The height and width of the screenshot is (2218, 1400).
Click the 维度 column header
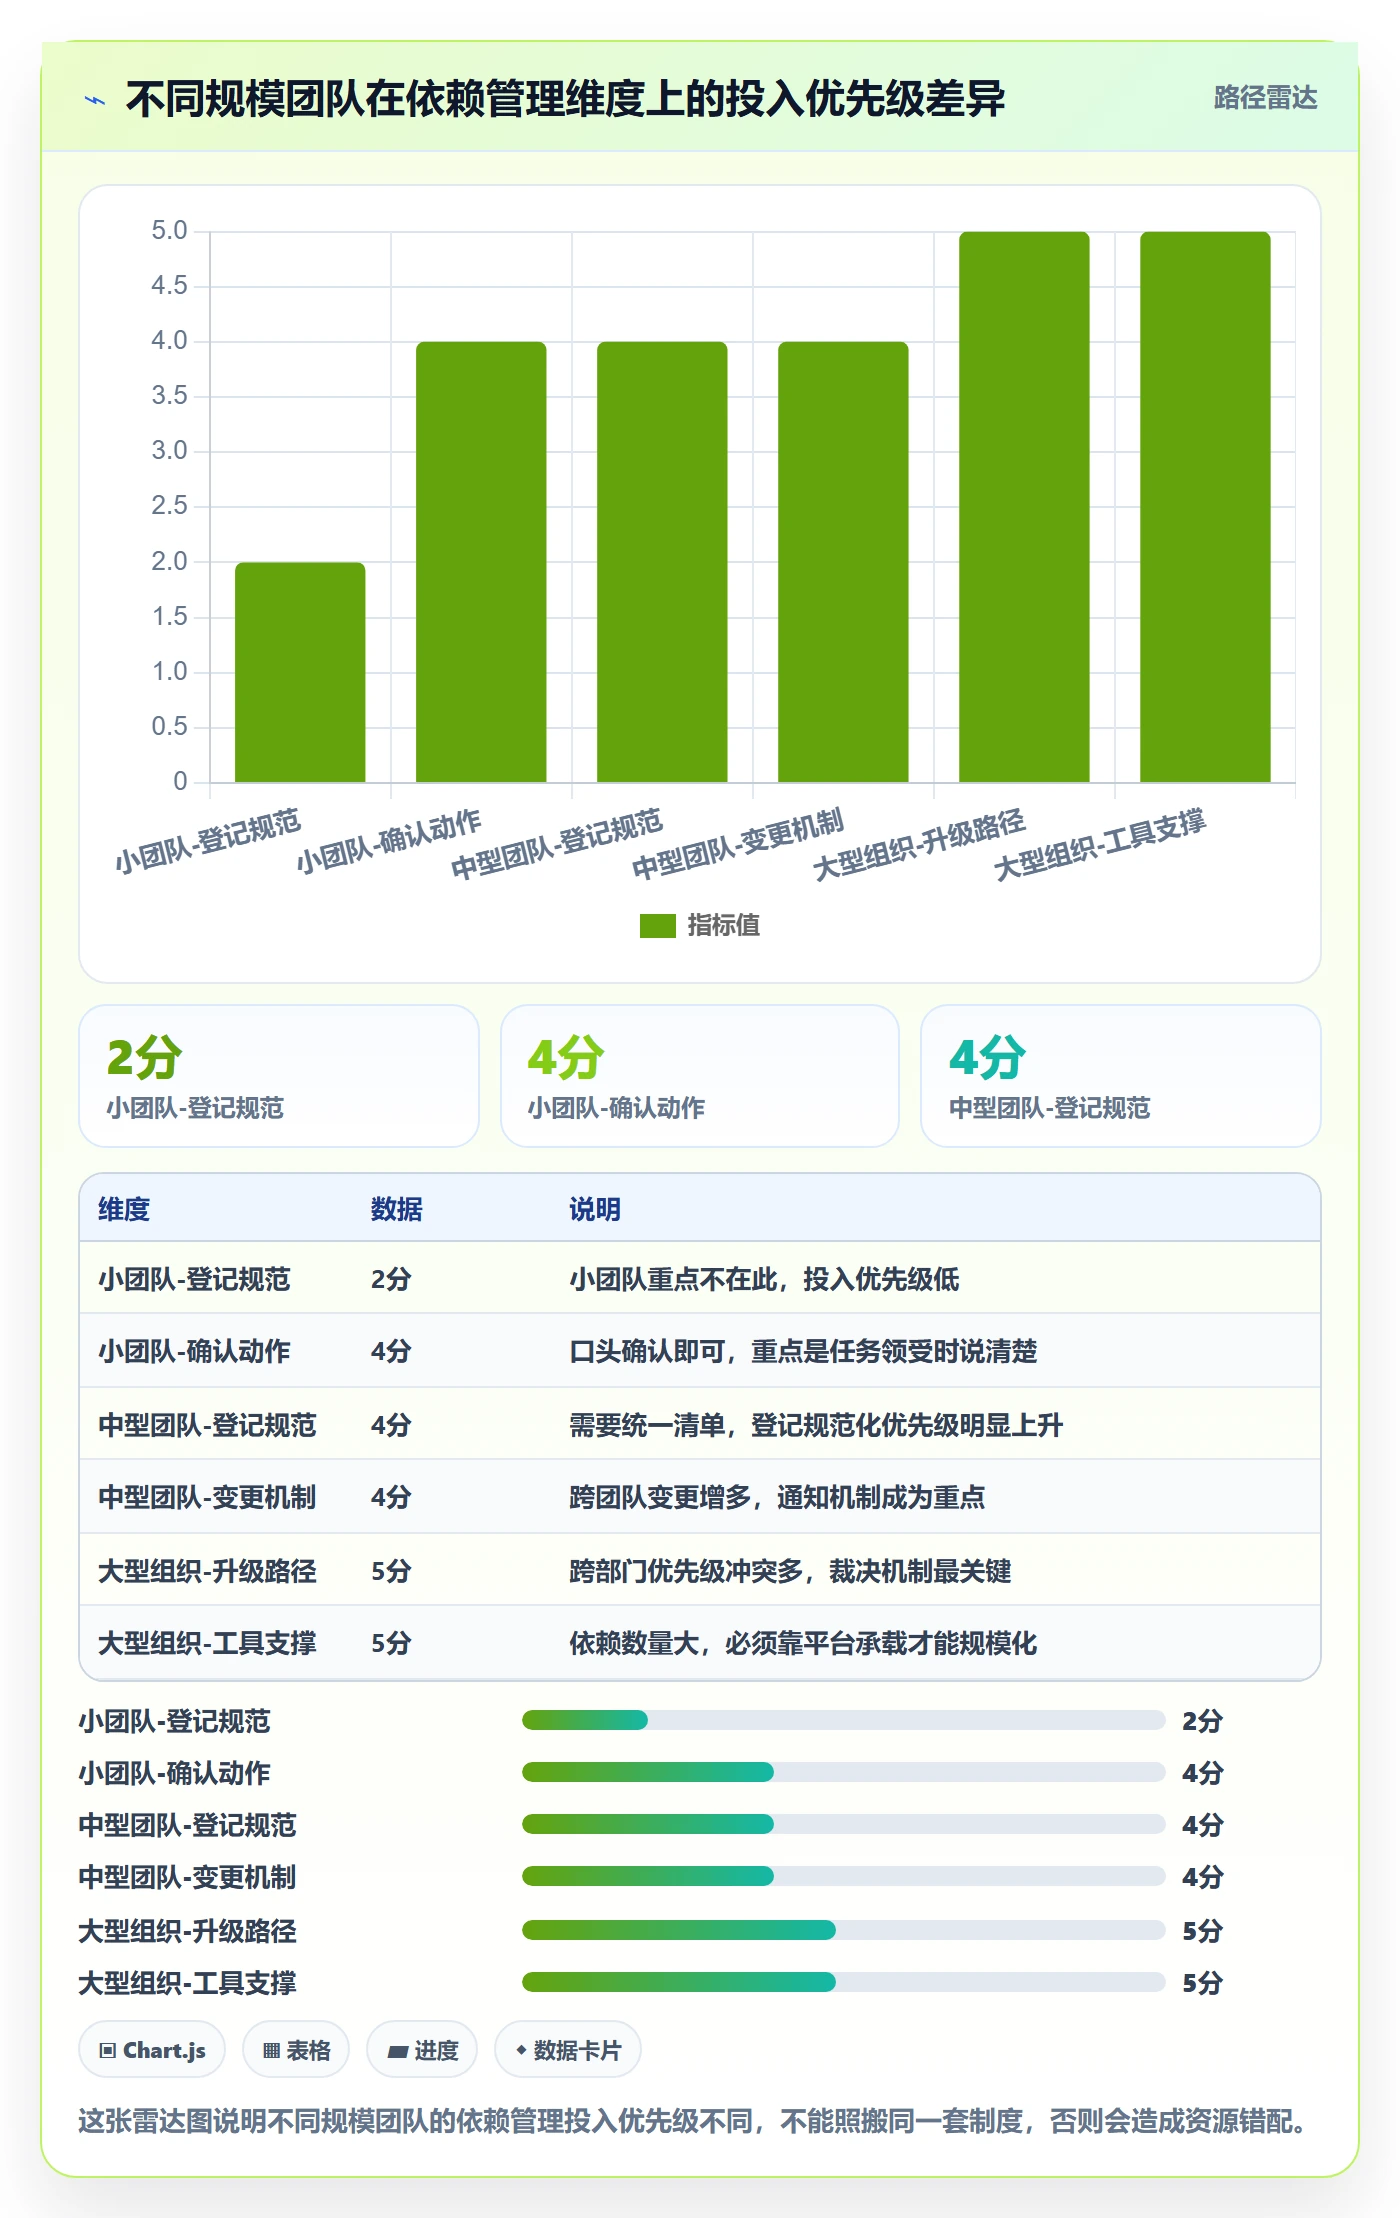124,1209
